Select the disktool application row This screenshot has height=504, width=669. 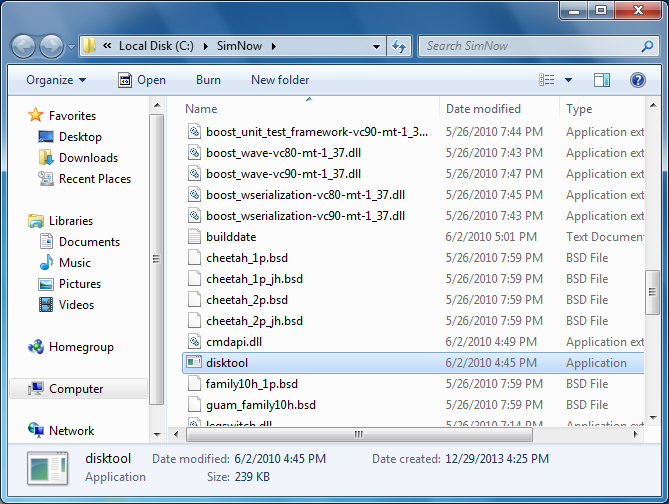[413, 363]
